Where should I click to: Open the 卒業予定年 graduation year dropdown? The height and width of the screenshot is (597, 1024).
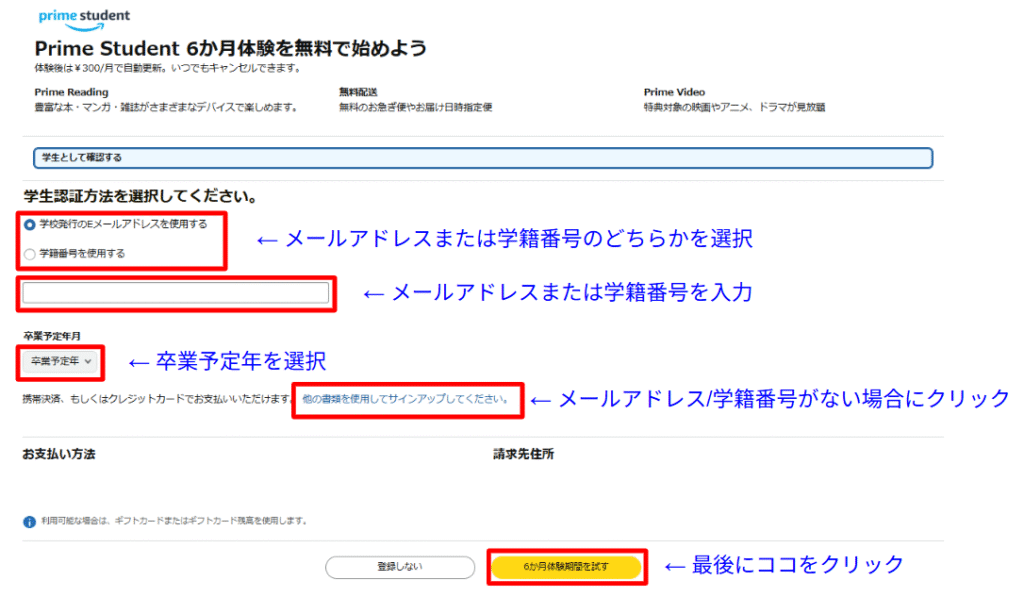click(61, 361)
